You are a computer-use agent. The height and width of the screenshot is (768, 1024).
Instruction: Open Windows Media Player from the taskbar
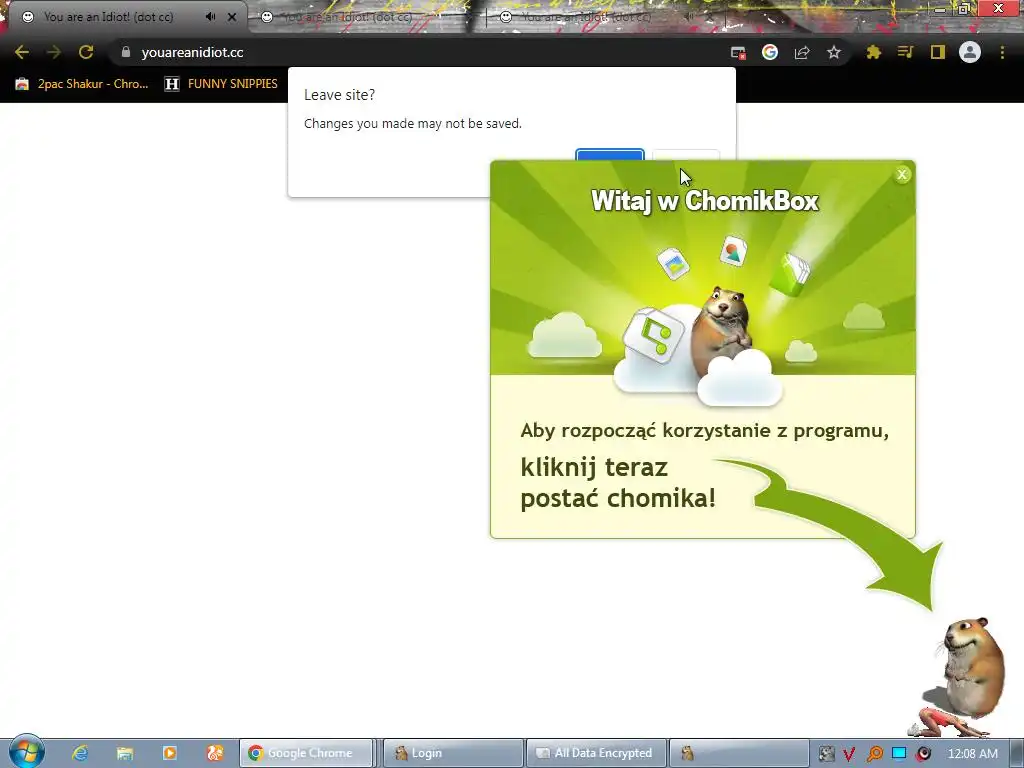coord(170,753)
